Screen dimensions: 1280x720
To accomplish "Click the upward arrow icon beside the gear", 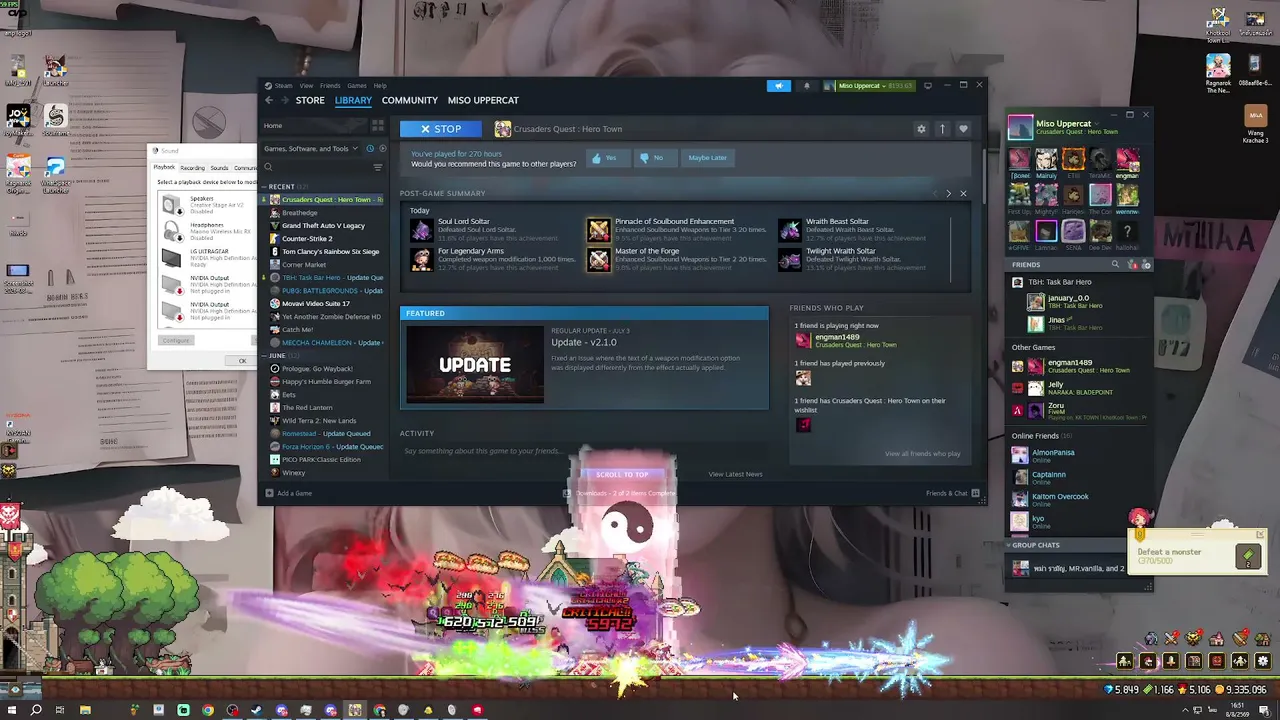I will point(942,129).
